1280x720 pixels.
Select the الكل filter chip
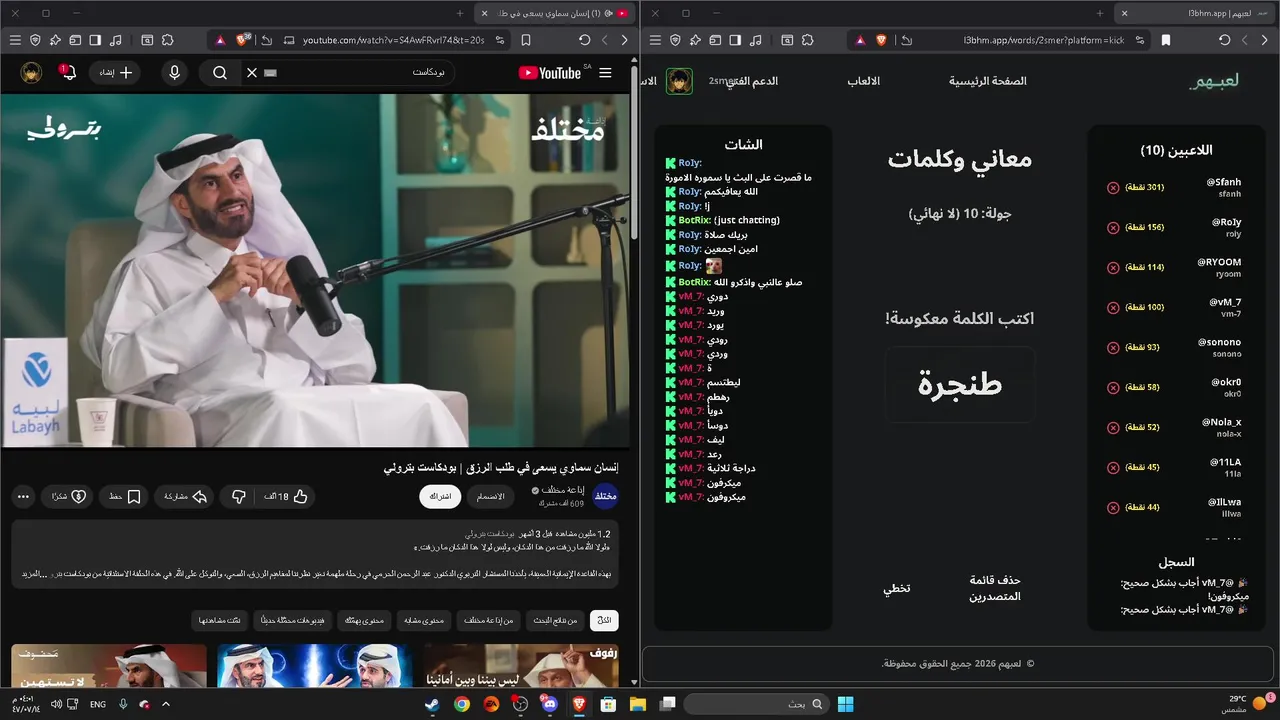[604, 621]
